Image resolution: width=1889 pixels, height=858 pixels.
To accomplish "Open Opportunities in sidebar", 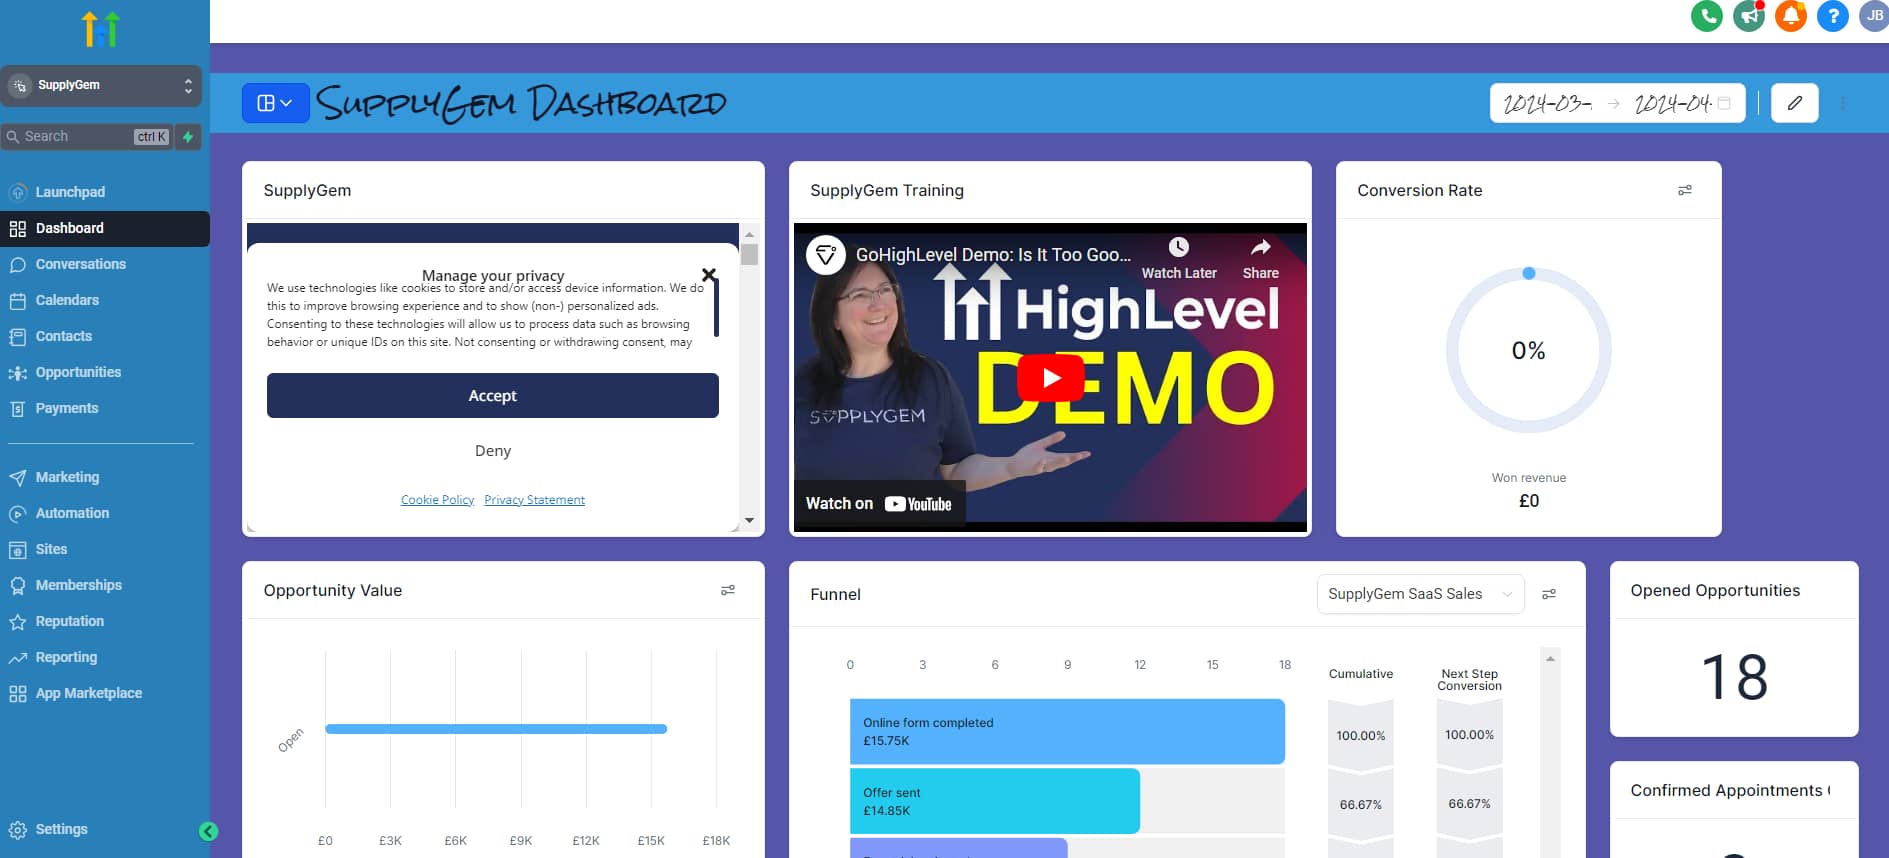I will pyautogui.click(x=105, y=372).
